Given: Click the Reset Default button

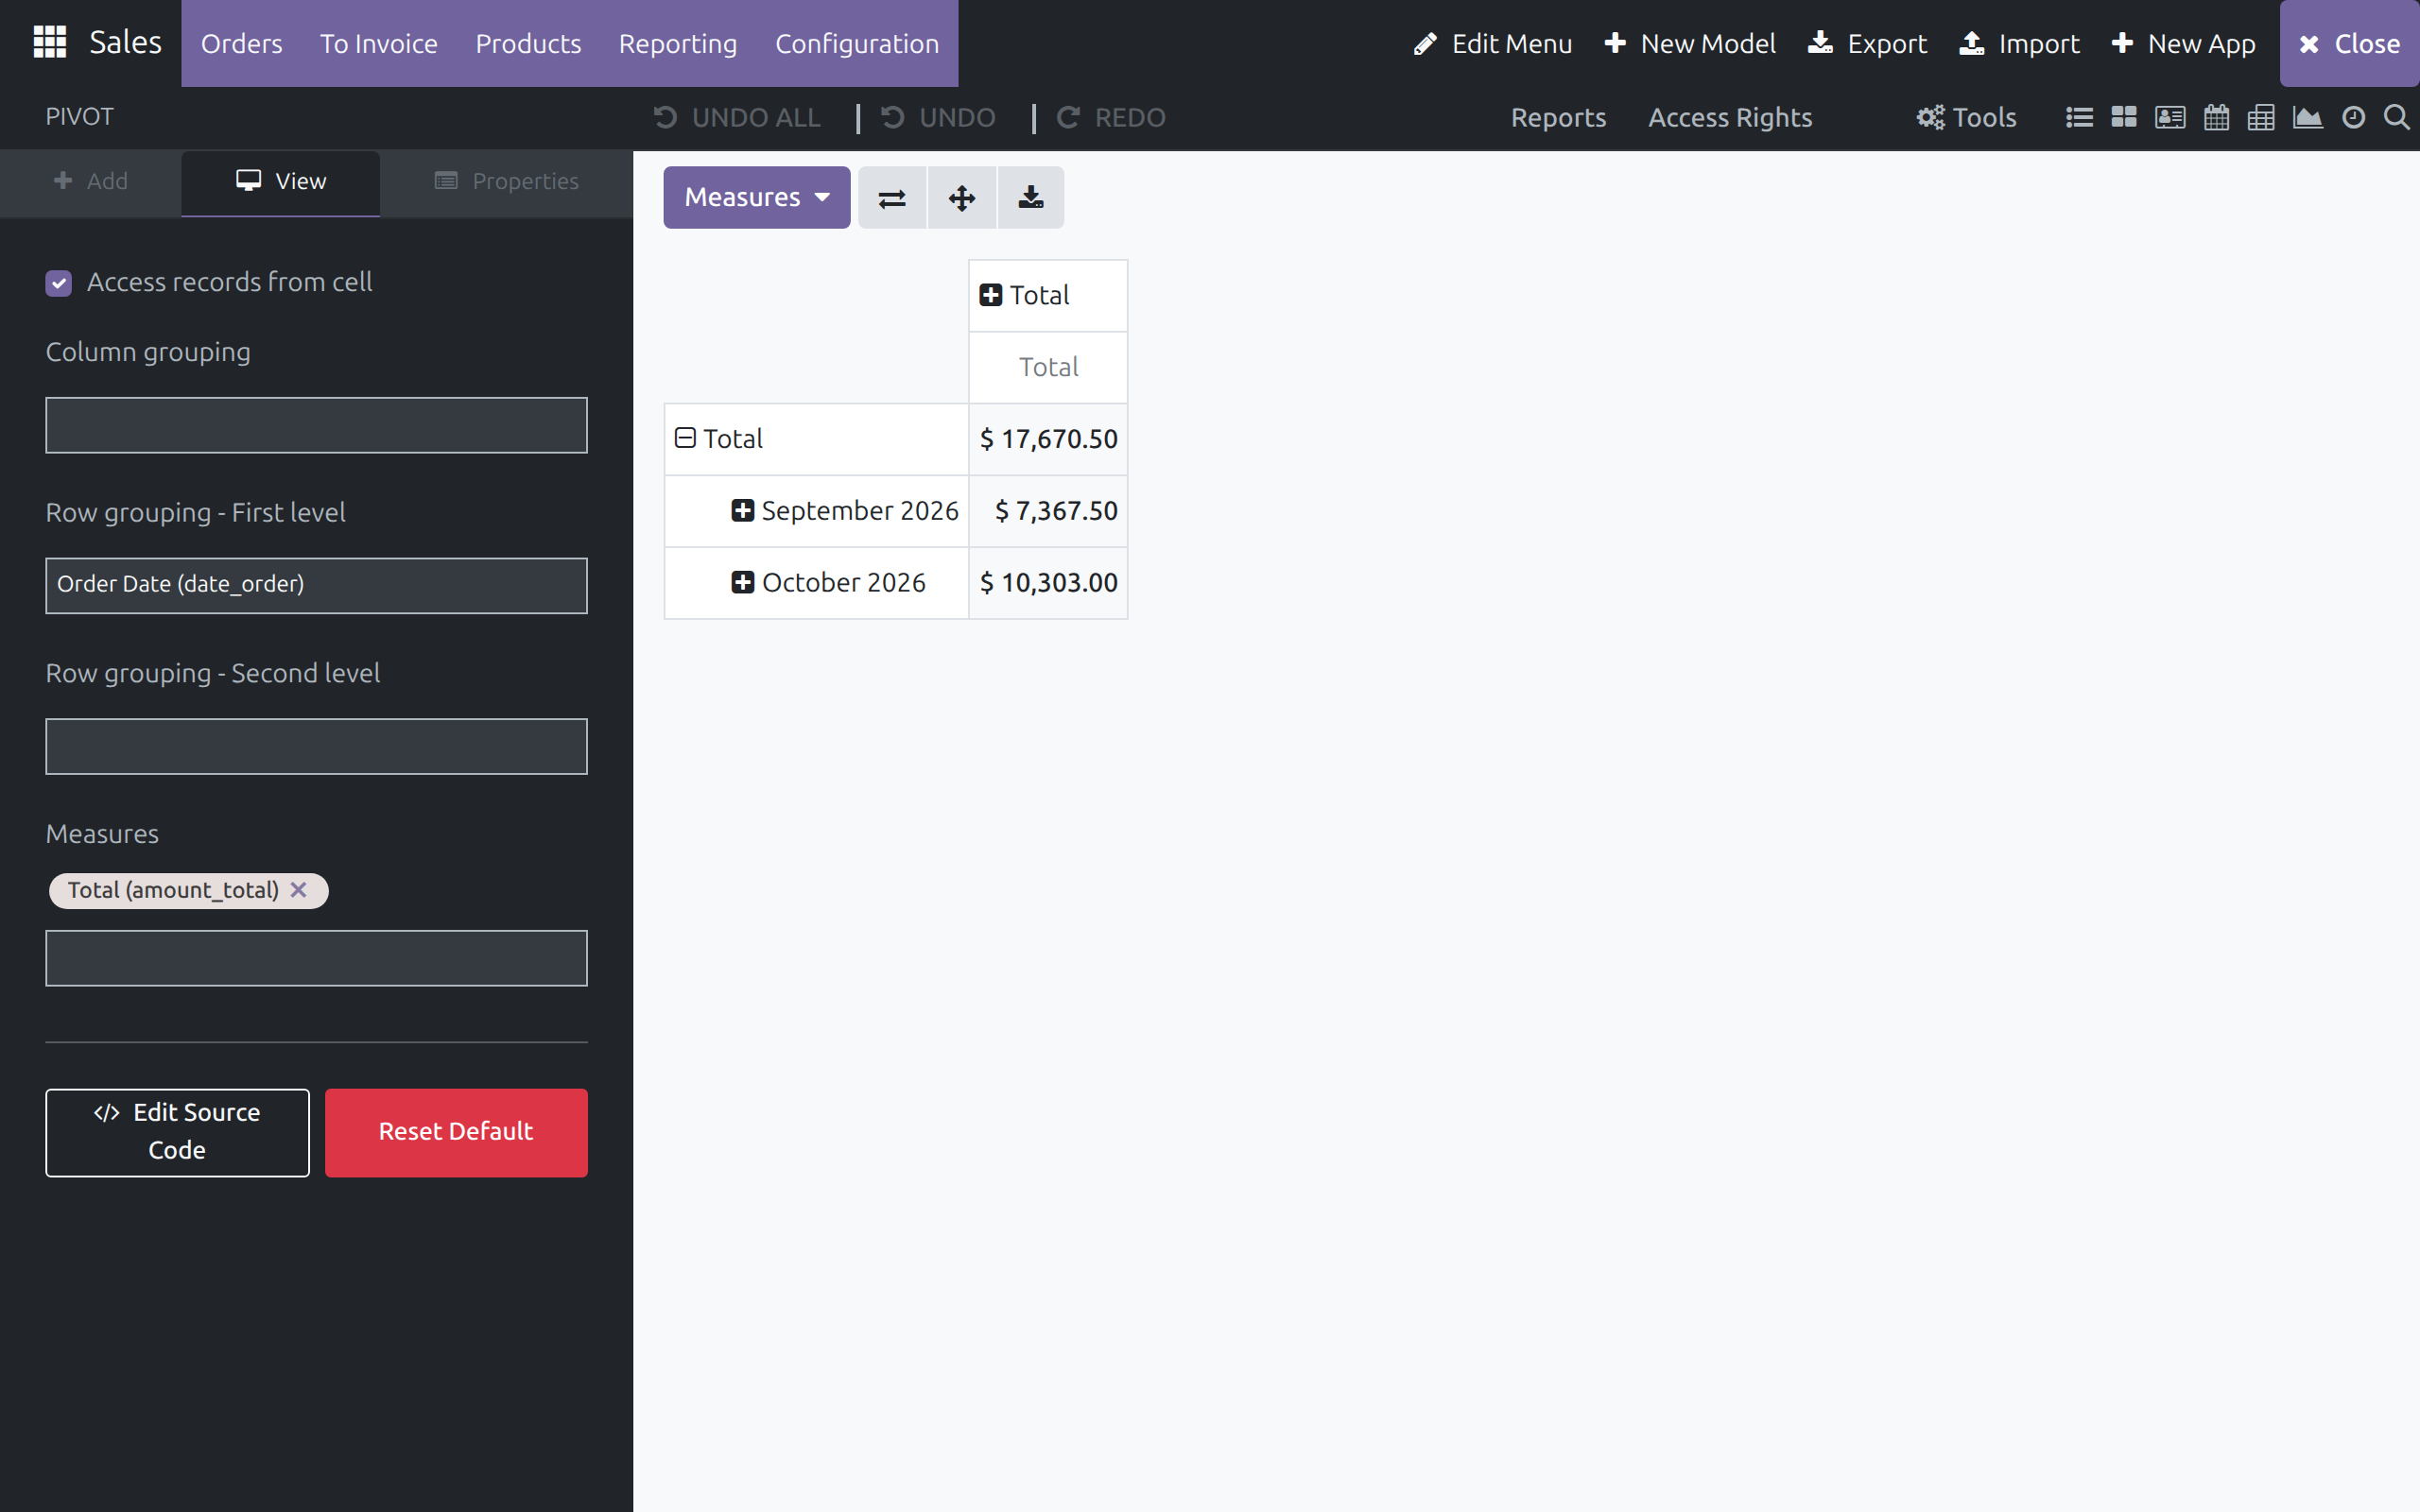Looking at the screenshot, I should (456, 1132).
